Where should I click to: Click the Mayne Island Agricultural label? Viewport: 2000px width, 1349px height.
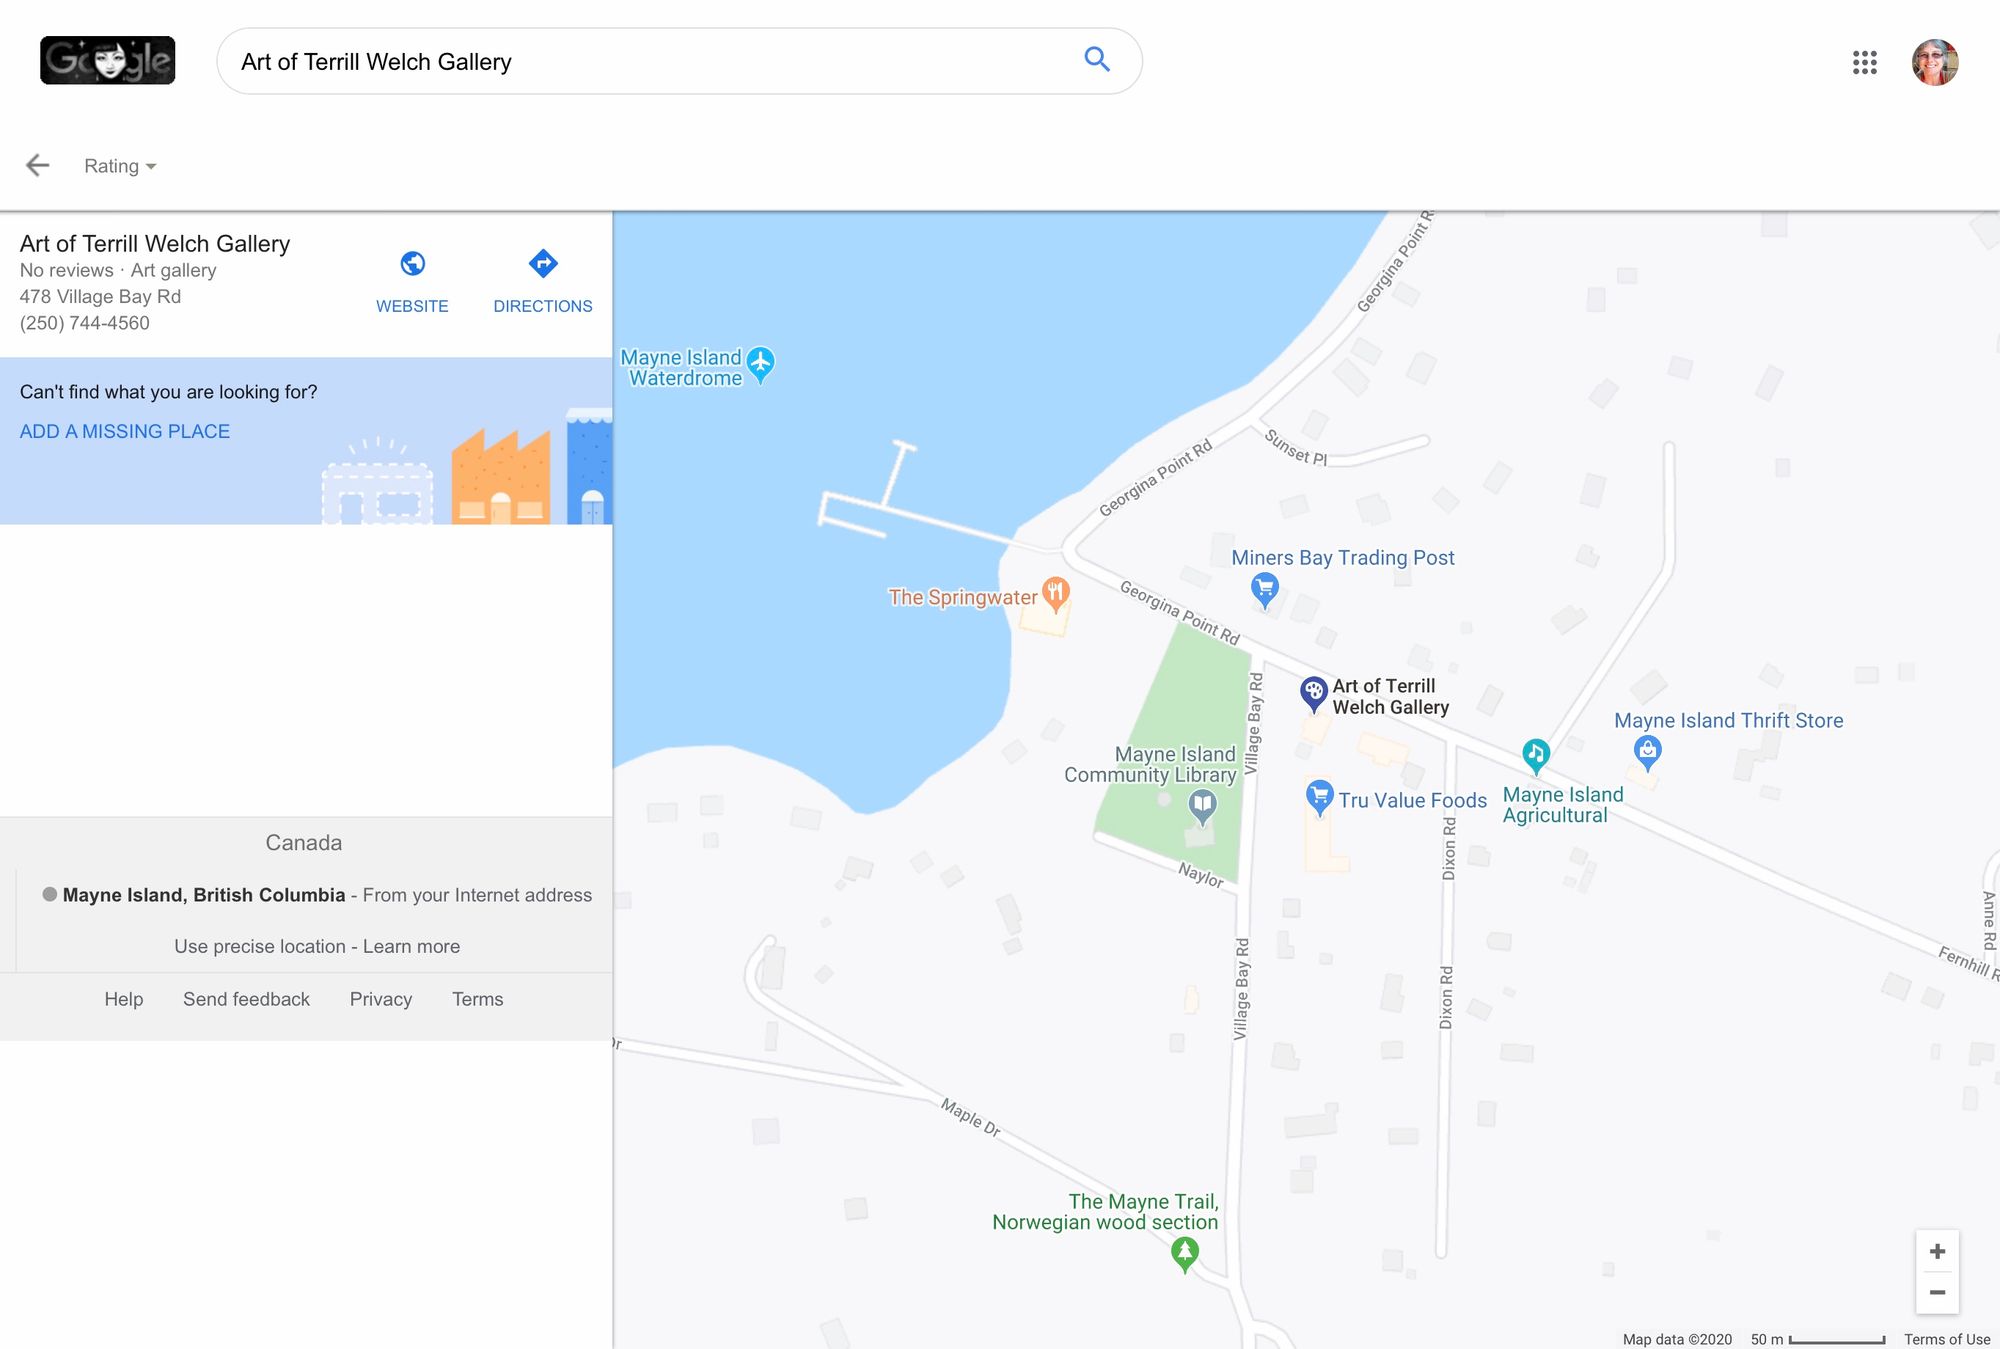pos(1563,805)
